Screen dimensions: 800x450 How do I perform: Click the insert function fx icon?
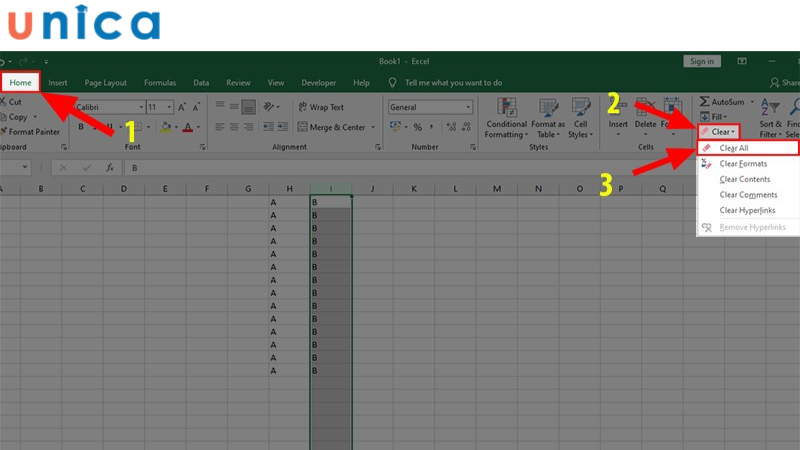point(110,168)
